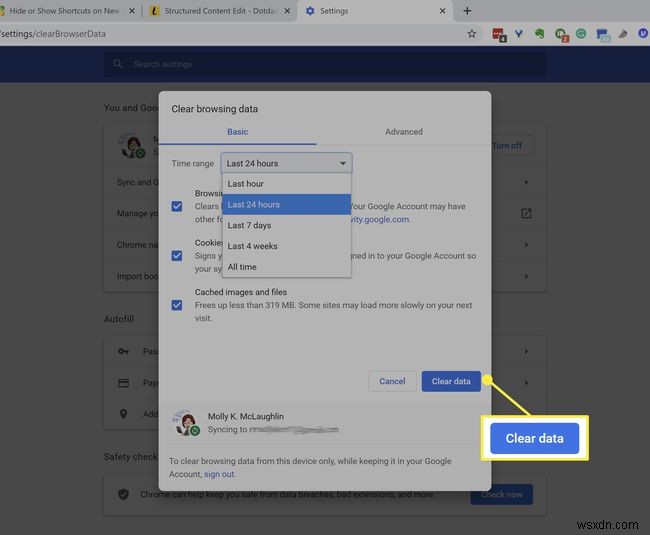Click the Settings tab gear icon

coord(310,11)
